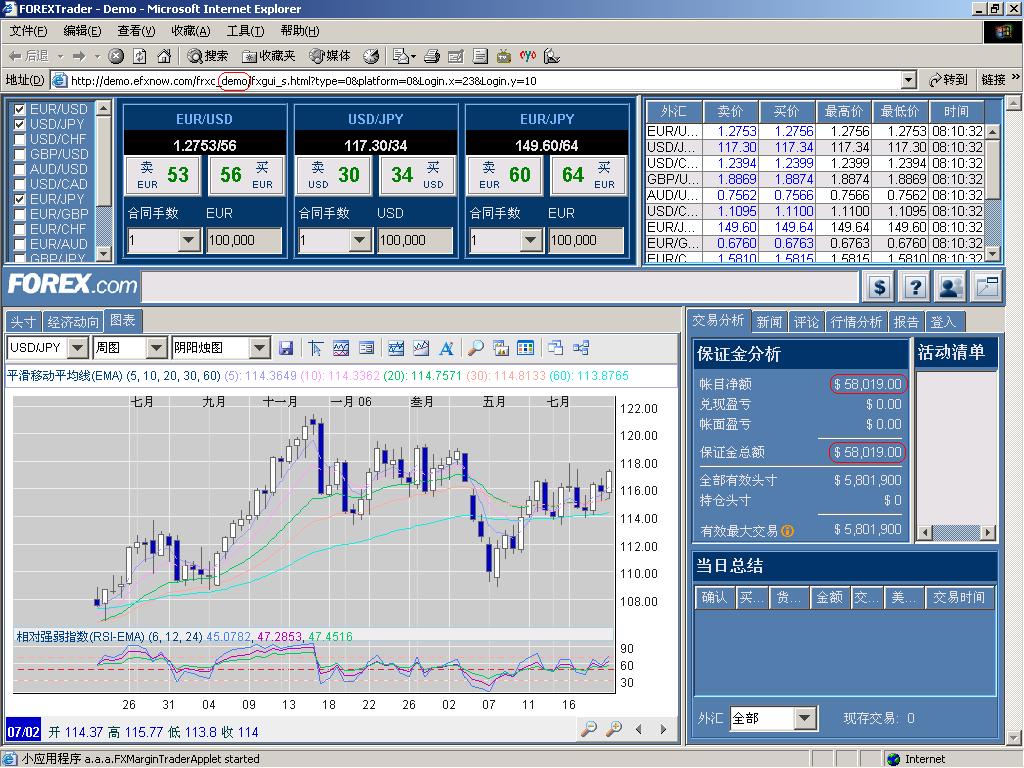Open 媒体 media in browser toolbar

pos(330,56)
